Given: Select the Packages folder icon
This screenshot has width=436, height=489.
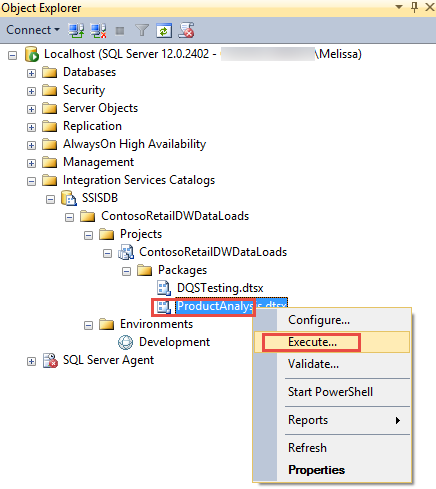Looking at the screenshot, I should point(145,270).
